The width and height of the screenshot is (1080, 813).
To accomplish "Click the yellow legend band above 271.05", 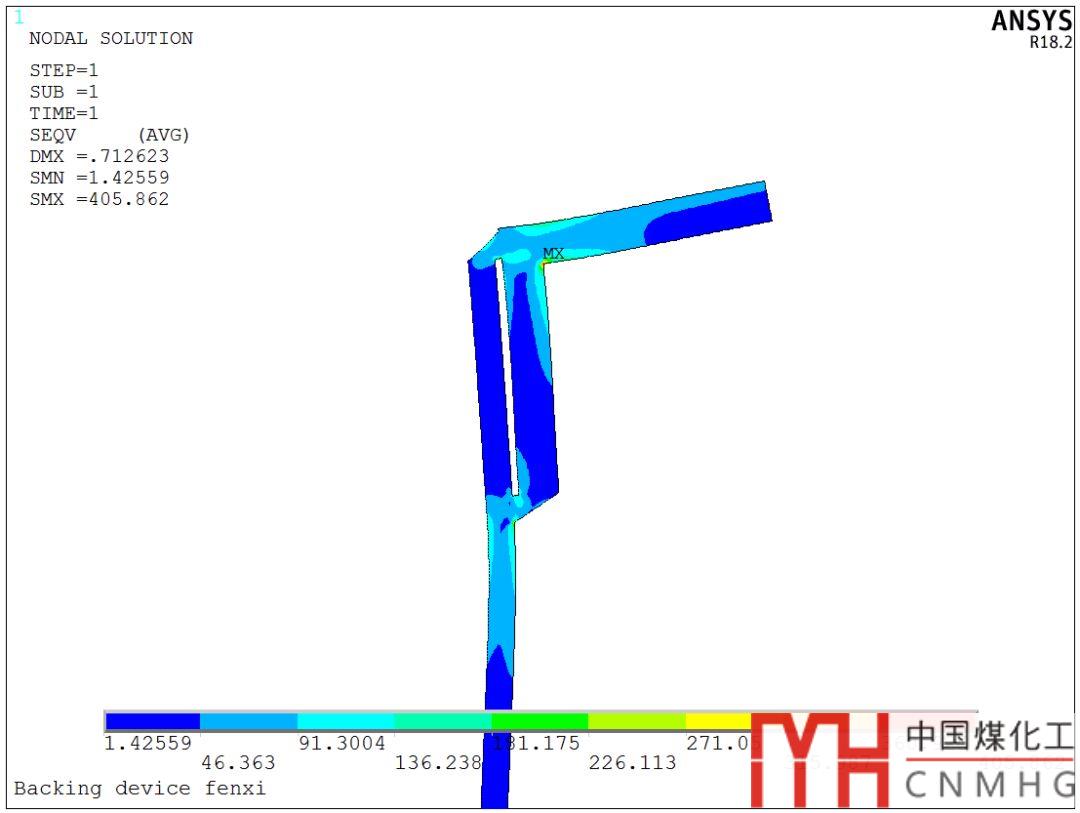I will 718,721.
